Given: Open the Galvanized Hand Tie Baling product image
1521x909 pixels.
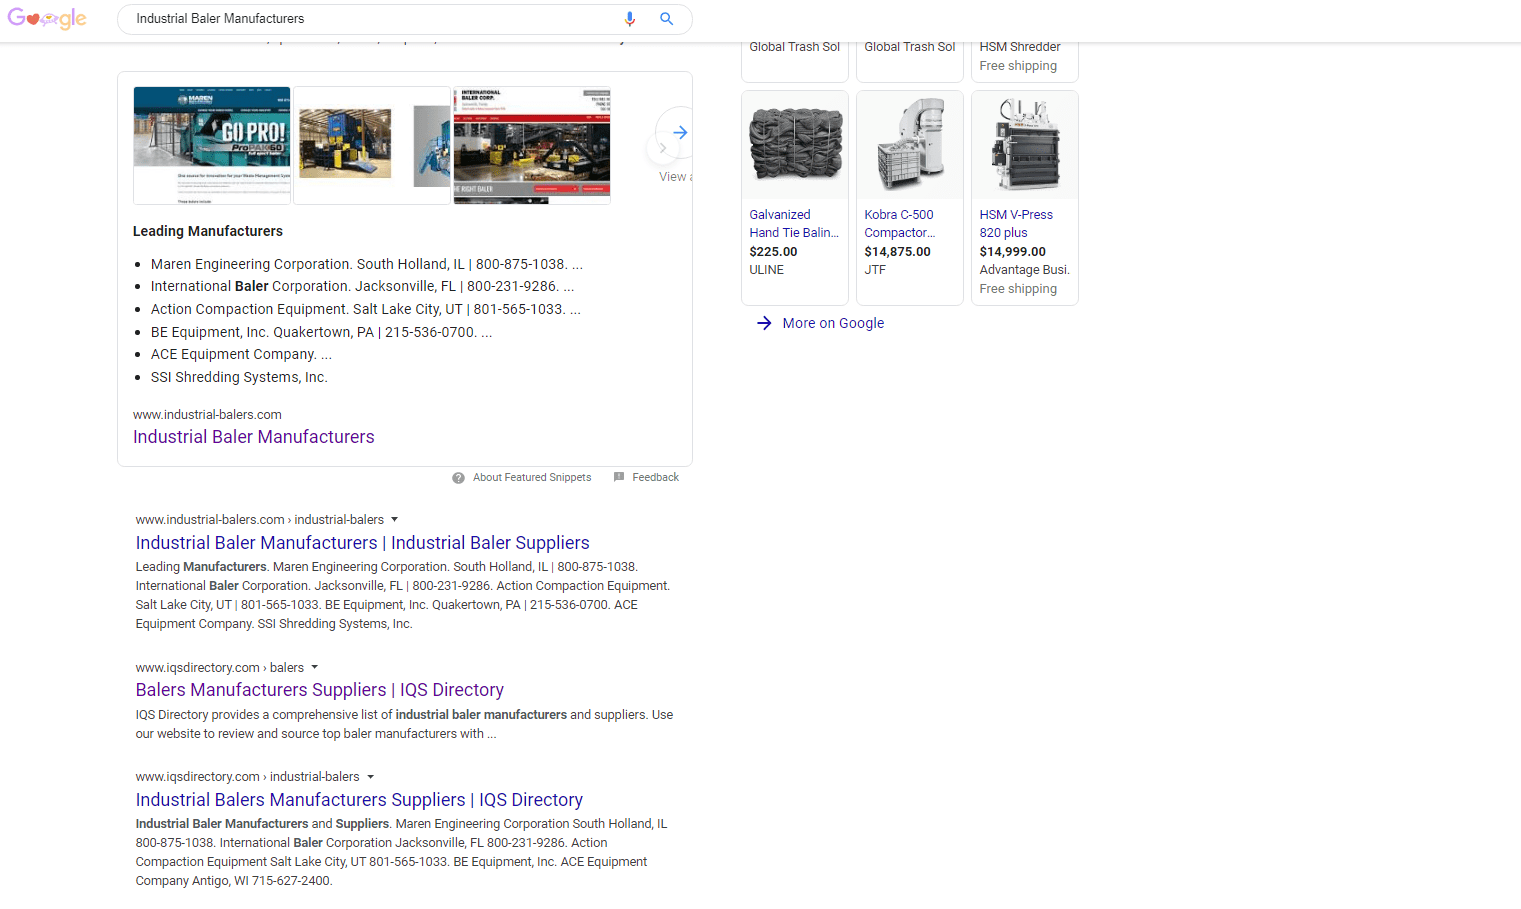Looking at the screenshot, I should pyautogui.click(x=795, y=146).
